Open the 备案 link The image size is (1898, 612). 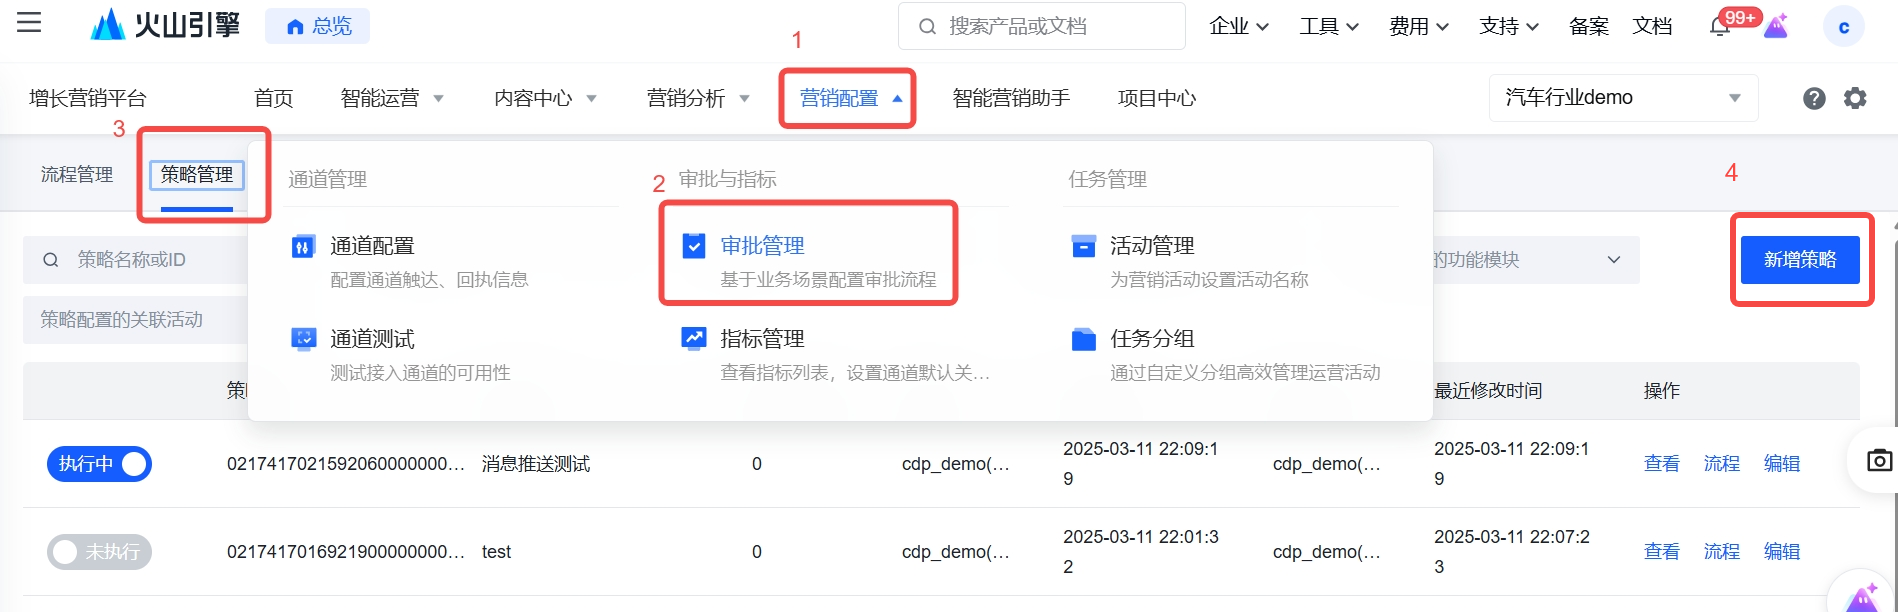point(1589,27)
